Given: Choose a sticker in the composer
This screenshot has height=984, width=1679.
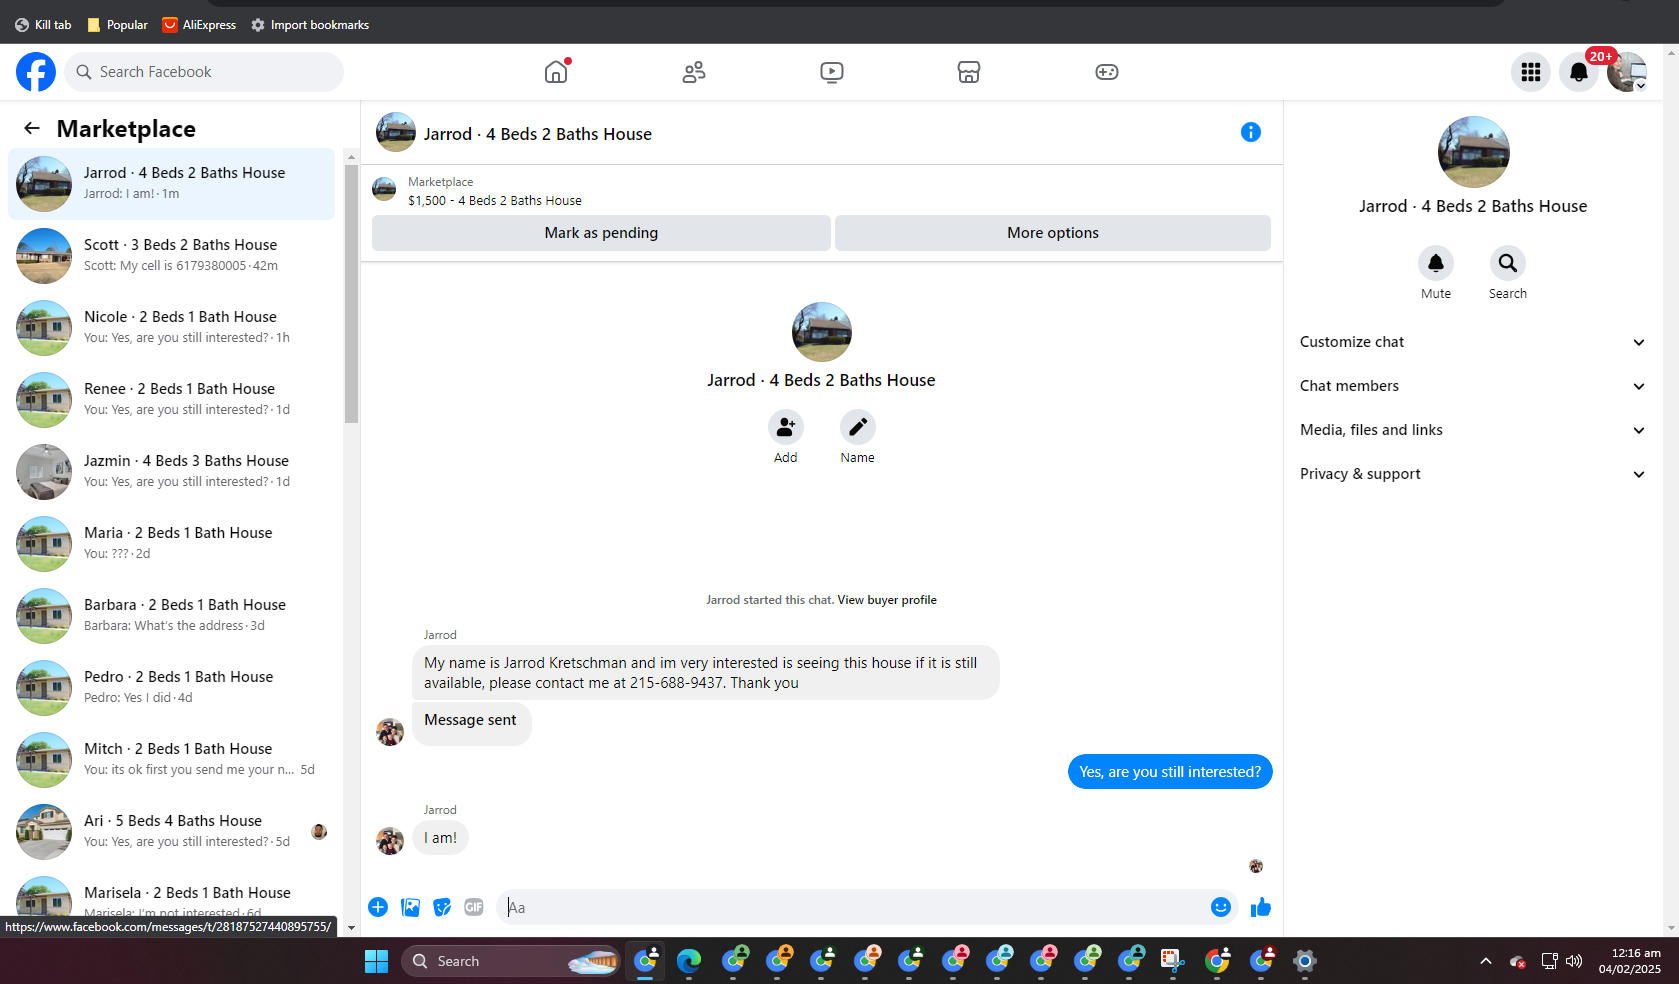Looking at the screenshot, I should [x=442, y=907].
